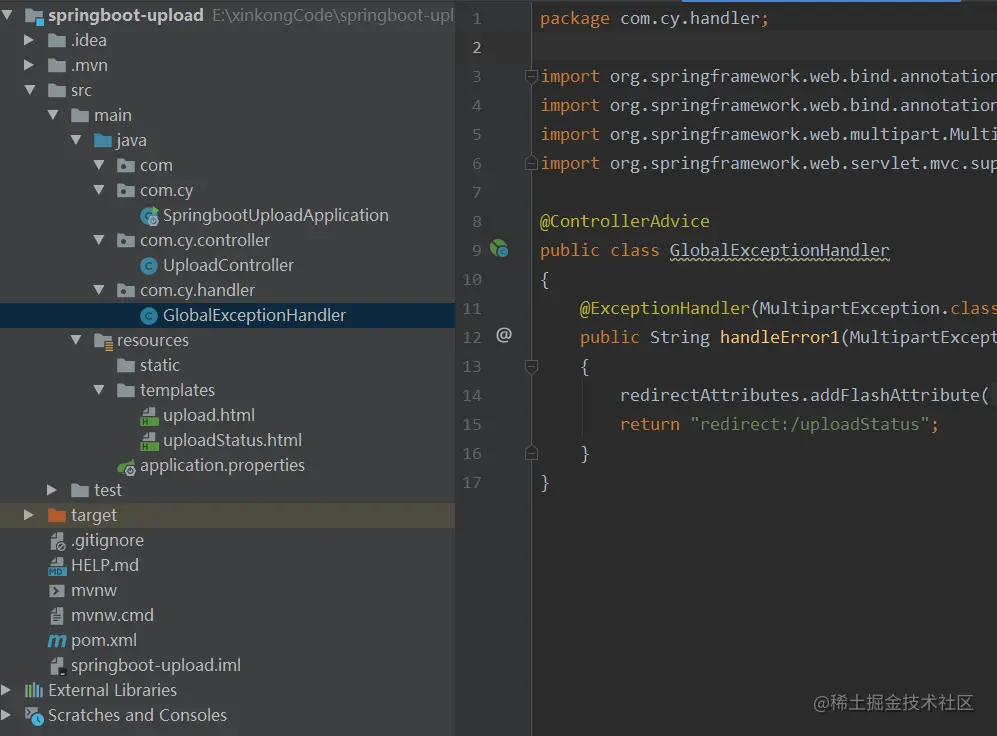
Task: Fold the import block at line 3
Action: pos(532,76)
